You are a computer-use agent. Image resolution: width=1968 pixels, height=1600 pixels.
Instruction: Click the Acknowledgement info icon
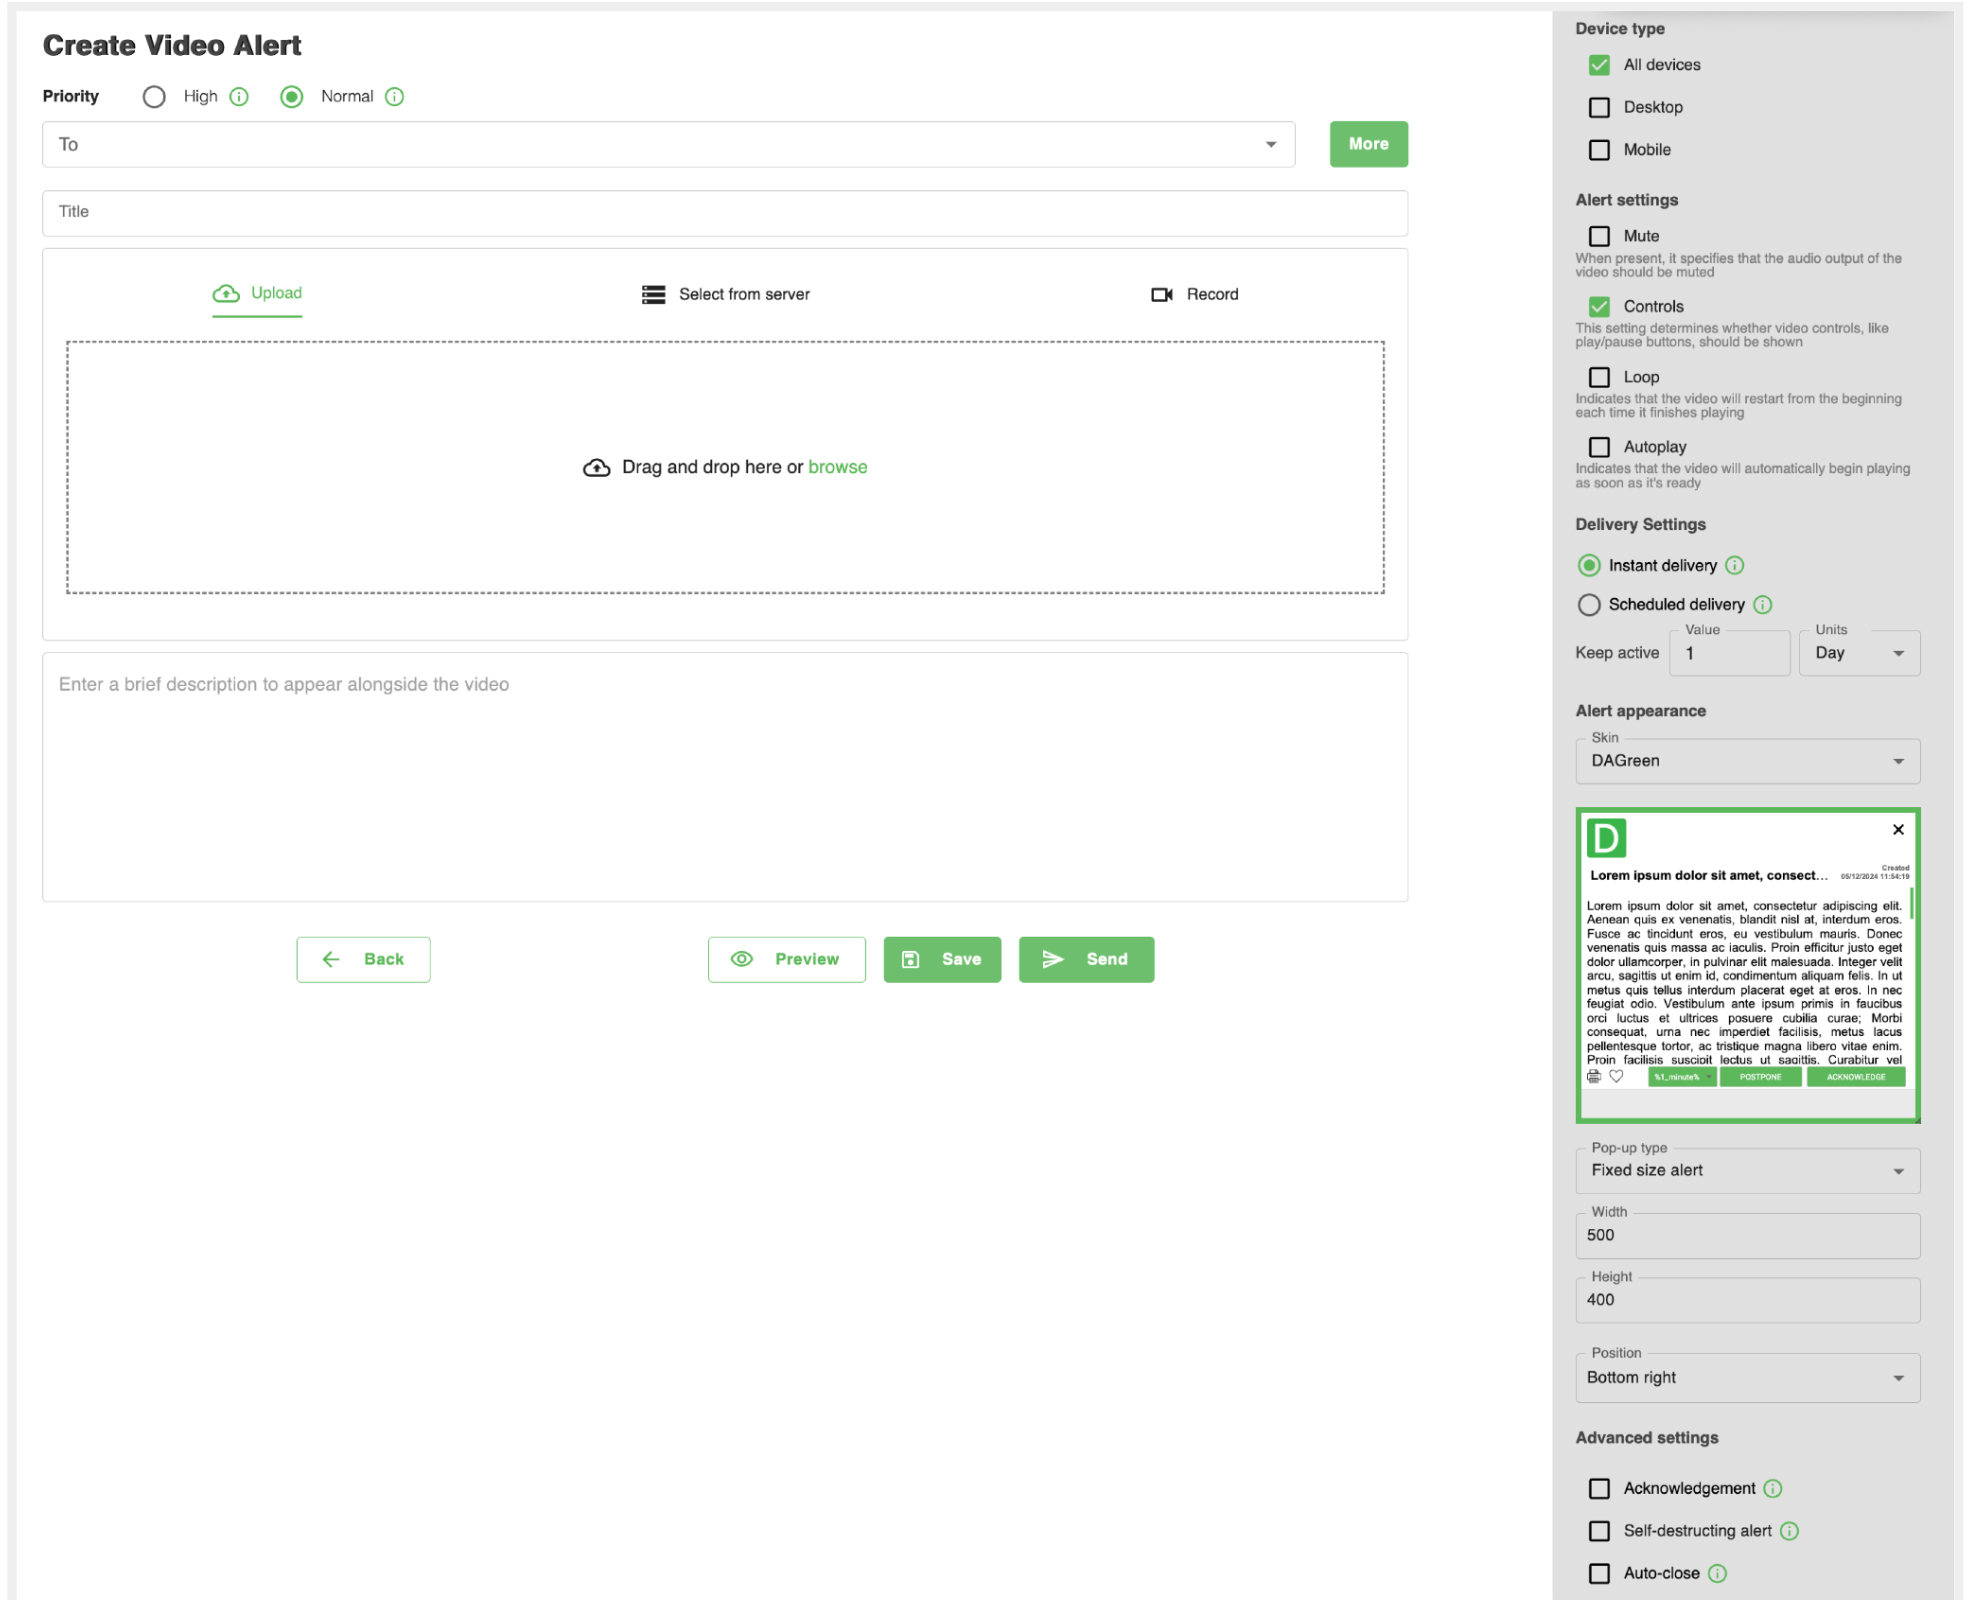pos(1773,1489)
